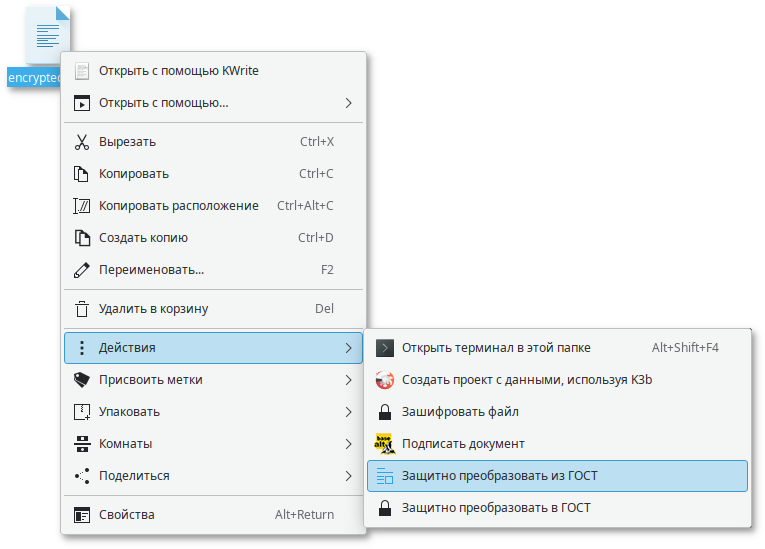Click the terminal icon in the submenu
The width and height of the screenshot is (765, 549).
click(384, 348)
